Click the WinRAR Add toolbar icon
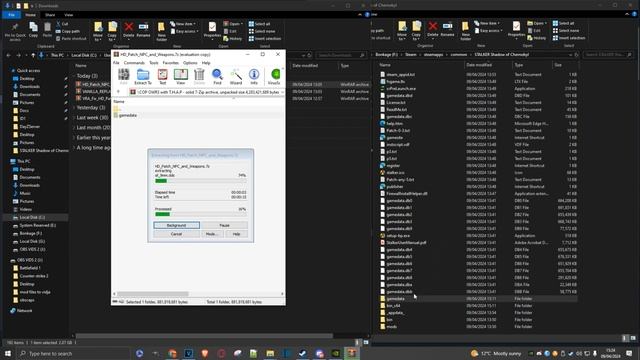The width and height of the screenshot is (640, 360). click(123, 76)
